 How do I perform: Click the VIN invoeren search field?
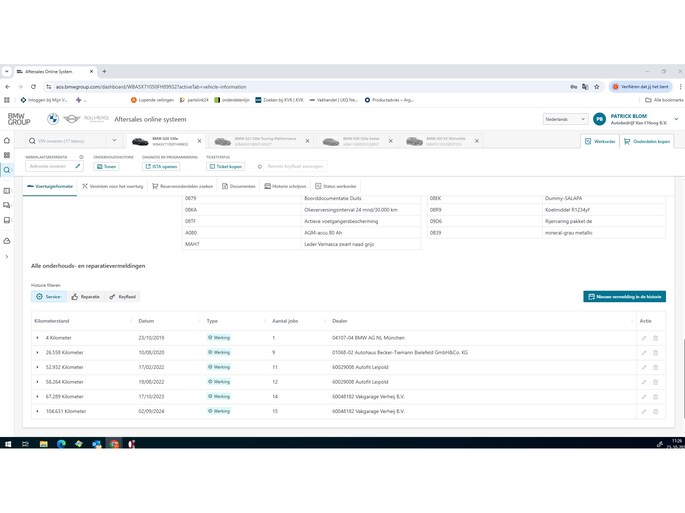point(70,141)
